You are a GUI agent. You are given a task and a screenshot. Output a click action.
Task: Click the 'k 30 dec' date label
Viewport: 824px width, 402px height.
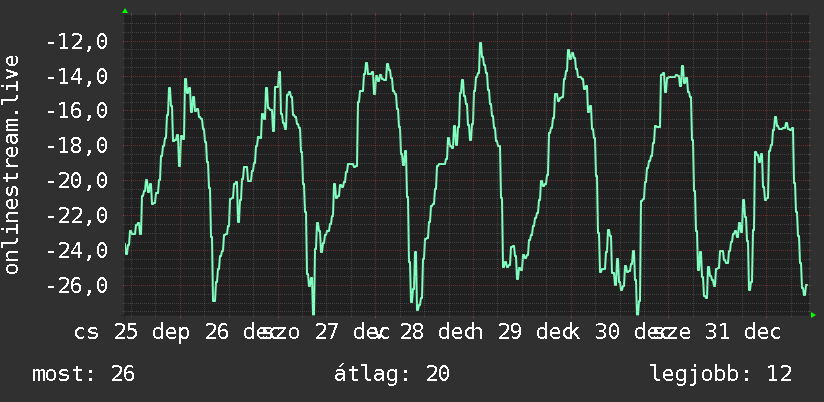620,333
